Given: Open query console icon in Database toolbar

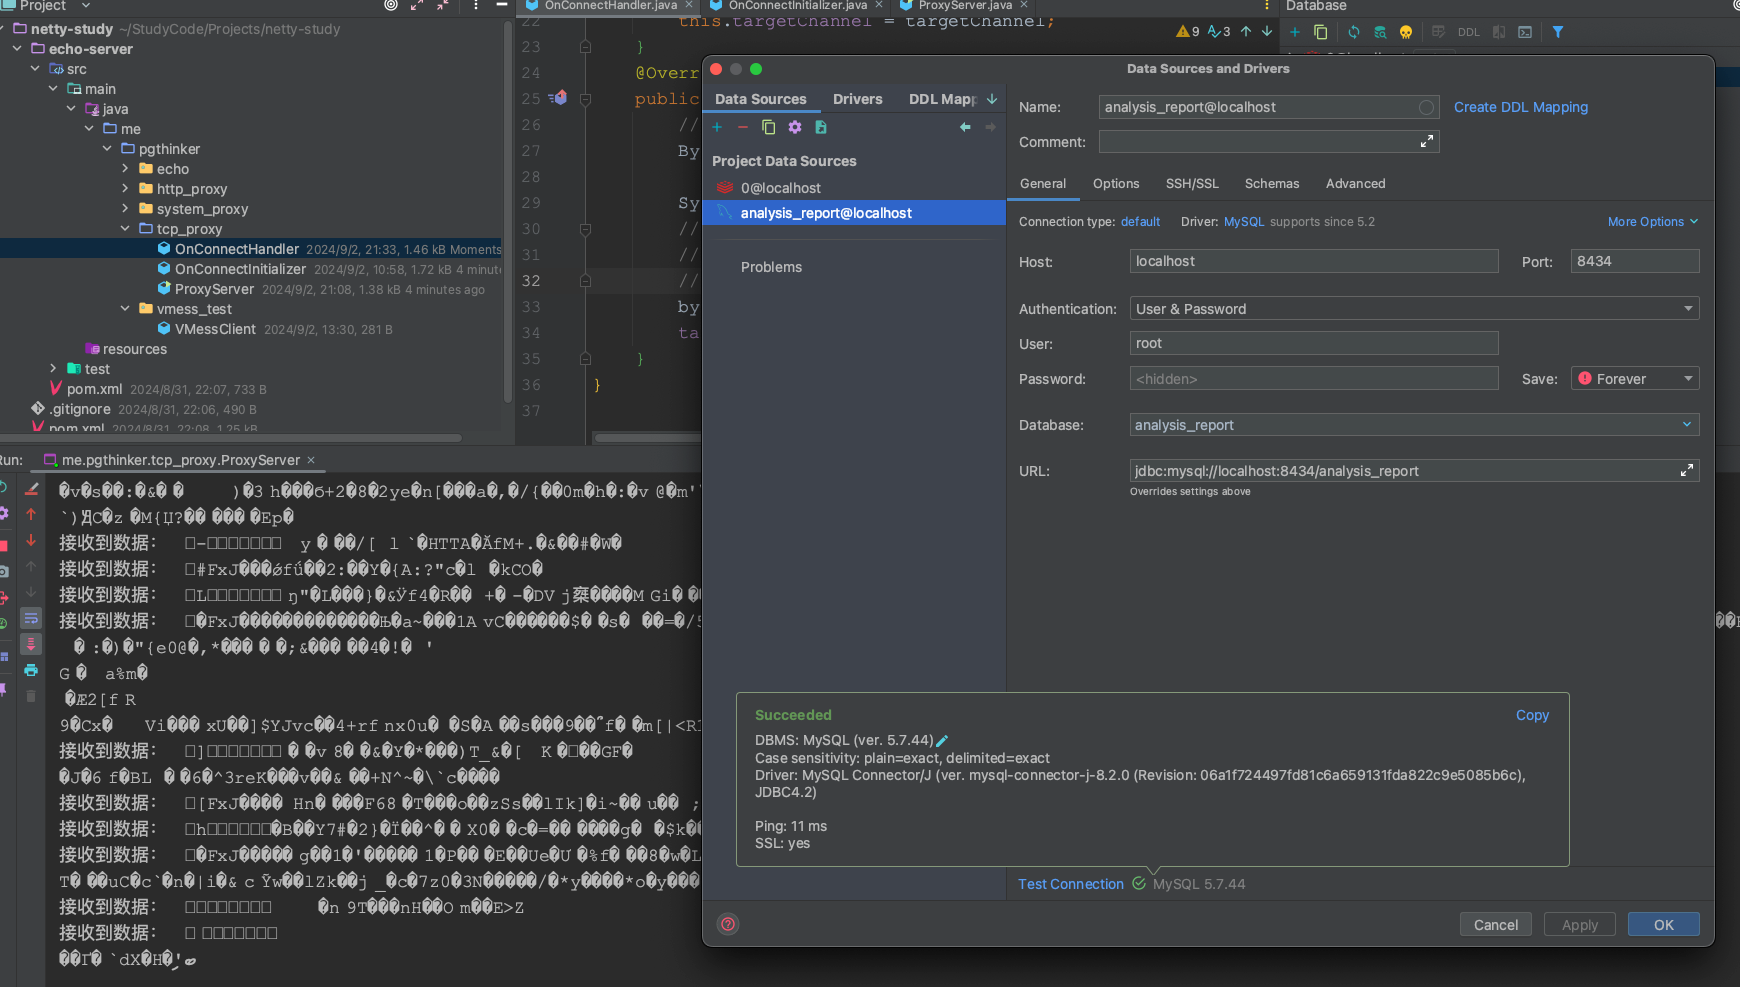Looking at the screenshot, I should tap(1525, 32).
